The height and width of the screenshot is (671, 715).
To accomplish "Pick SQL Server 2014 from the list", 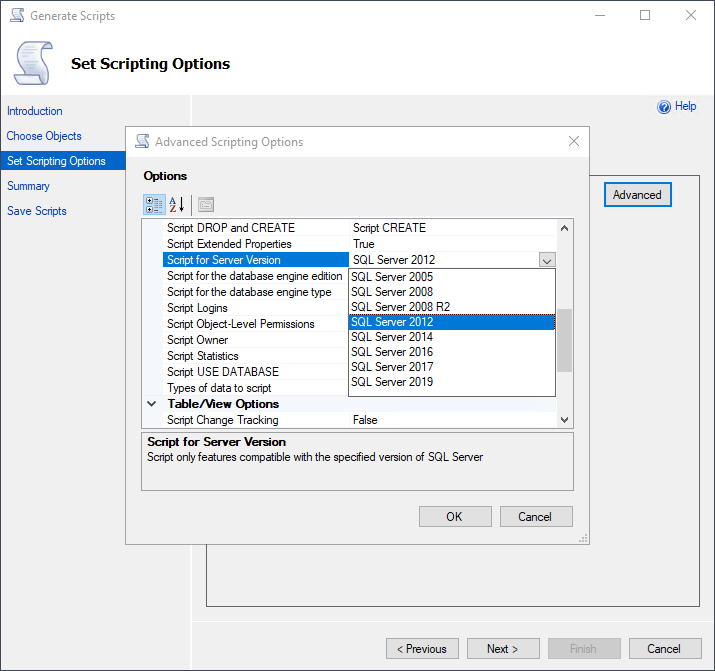I will coord(452,337).
